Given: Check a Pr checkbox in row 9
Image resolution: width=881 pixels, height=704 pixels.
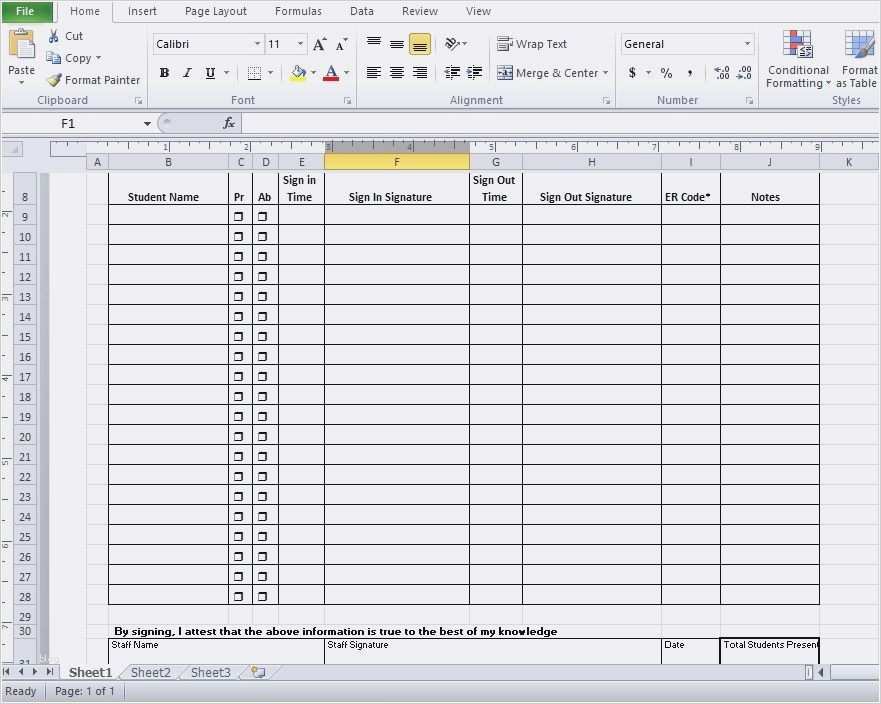Looking at the screenshot, I should [x=237, y=216].
